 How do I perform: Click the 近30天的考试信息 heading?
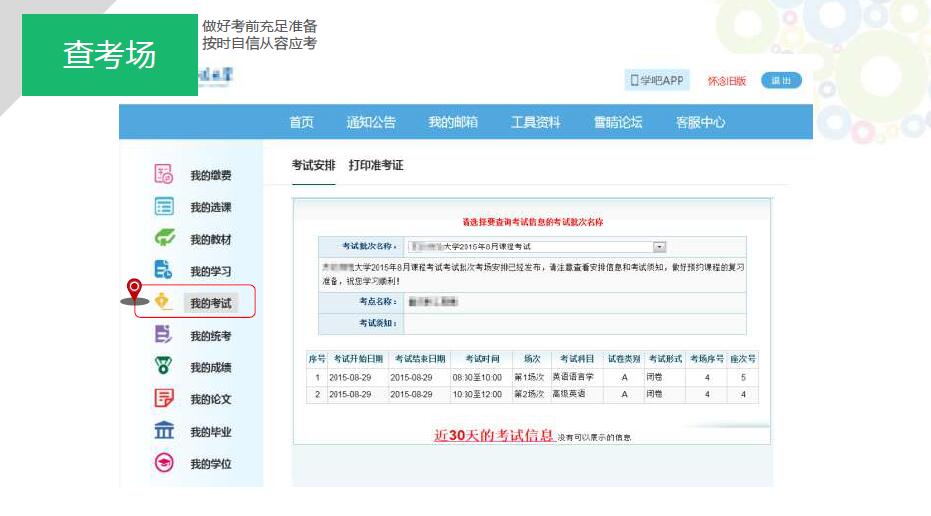pyautogui.click(x=493, y=435)
